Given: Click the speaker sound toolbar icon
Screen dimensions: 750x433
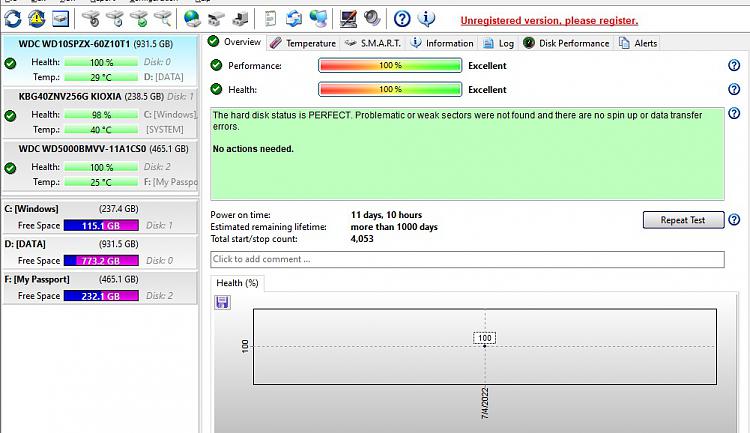Looking at the screenshot, I should (372, 19).
